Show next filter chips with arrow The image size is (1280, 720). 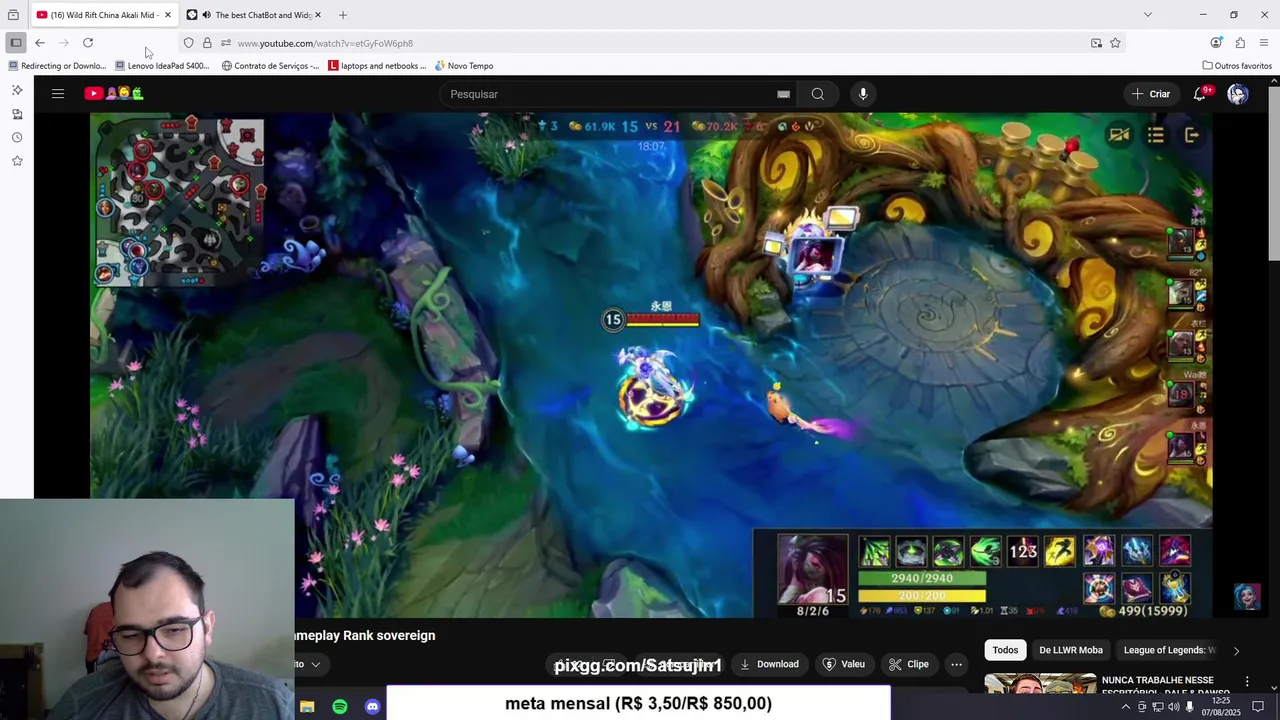coord(1236,650)
